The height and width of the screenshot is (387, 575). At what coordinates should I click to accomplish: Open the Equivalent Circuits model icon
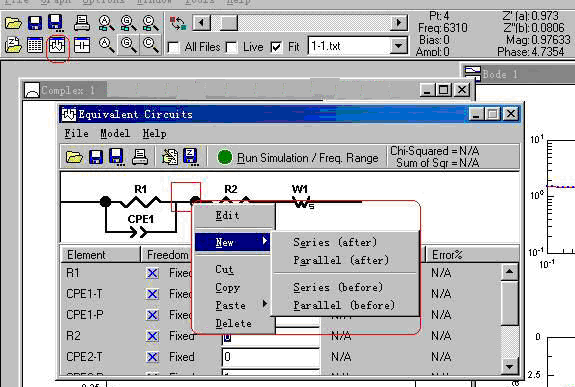click(56, 45)
